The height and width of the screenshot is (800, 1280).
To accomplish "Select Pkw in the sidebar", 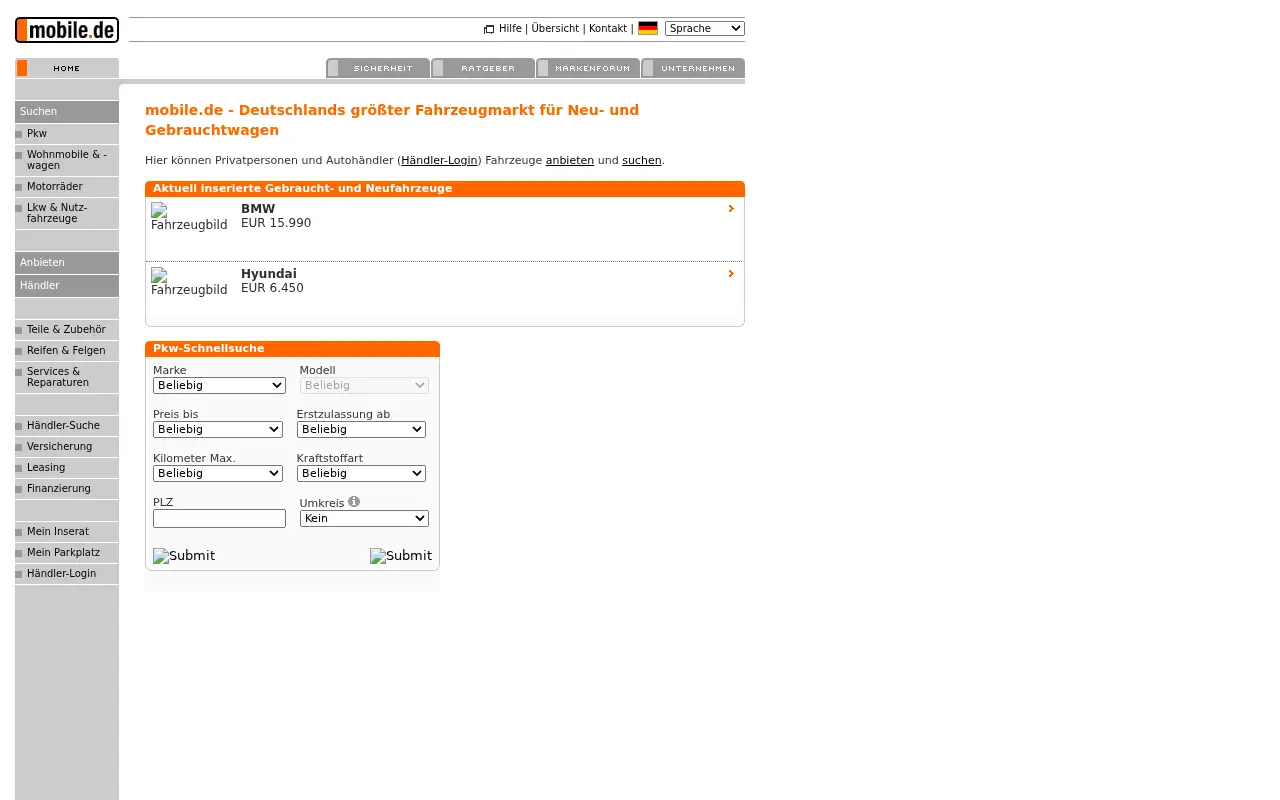I will coord(67,134).
